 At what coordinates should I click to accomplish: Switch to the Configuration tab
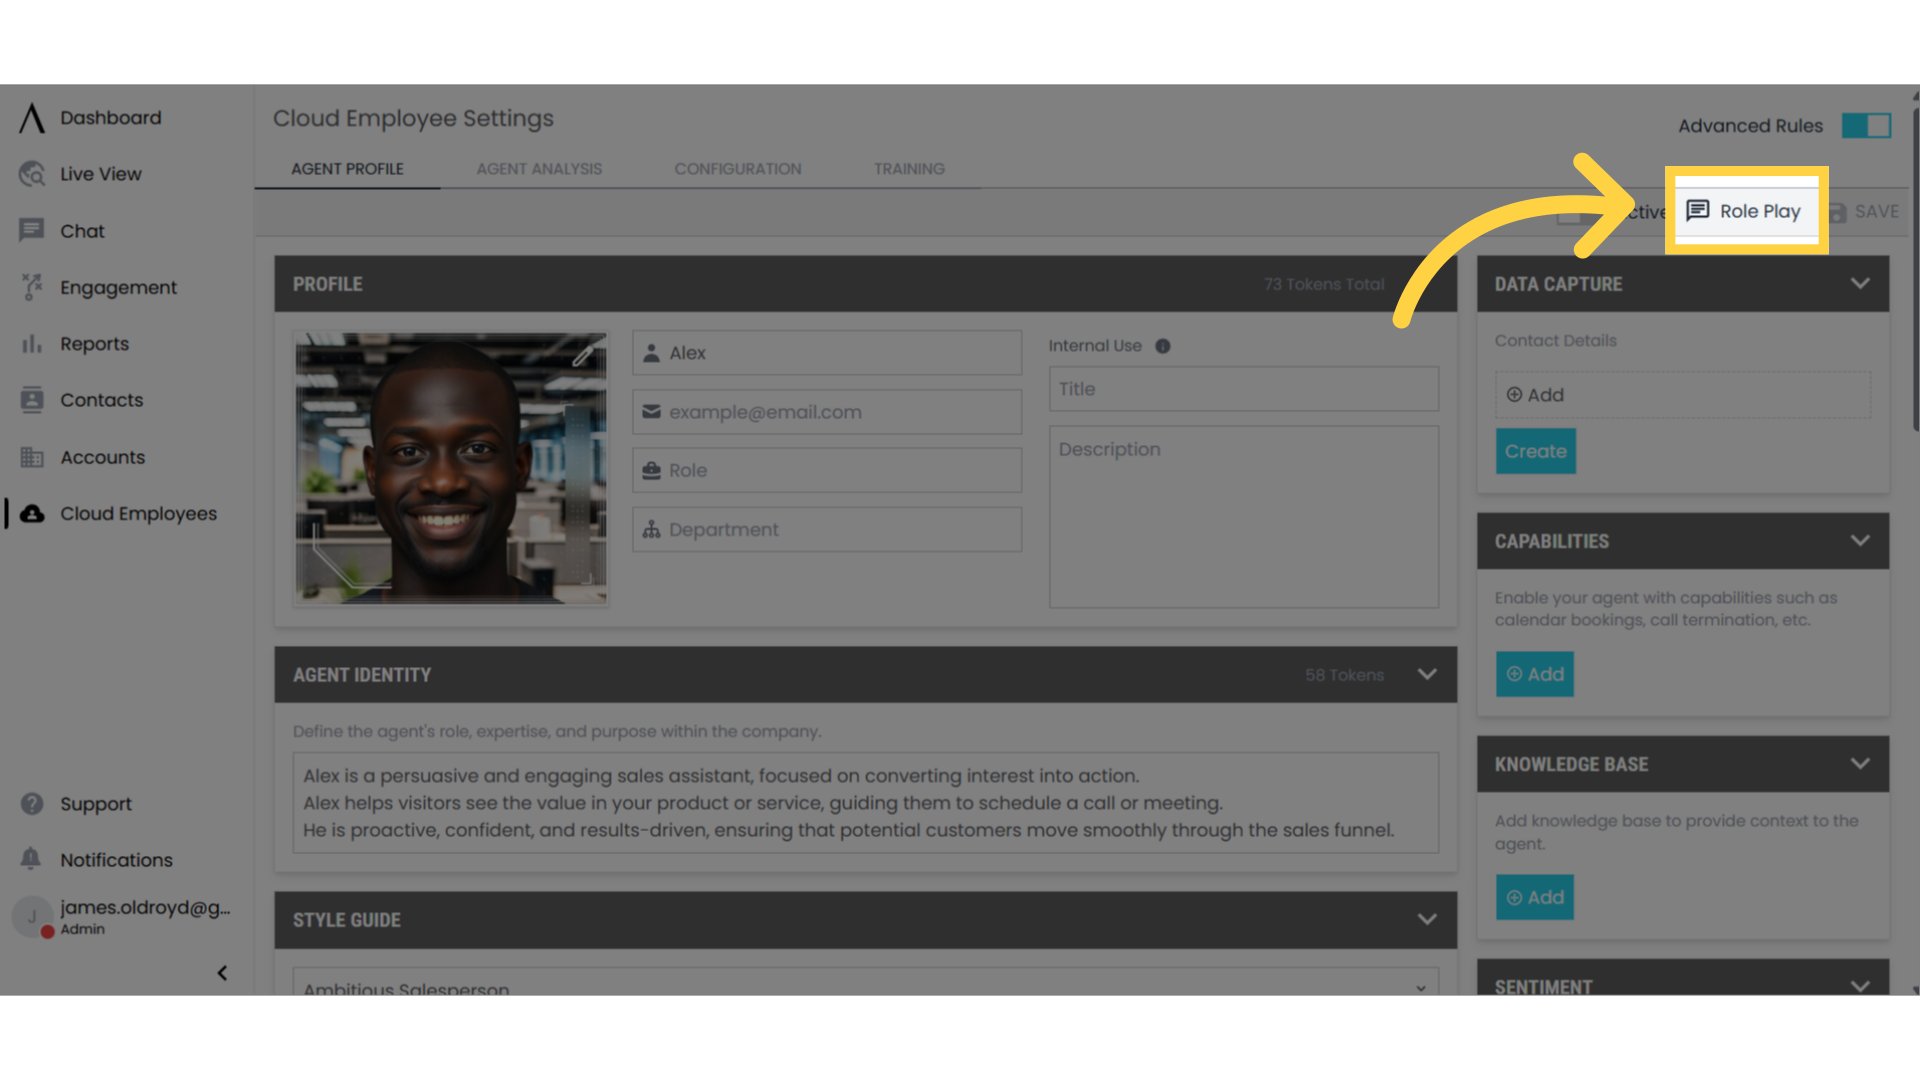click(x=737, y=169)
